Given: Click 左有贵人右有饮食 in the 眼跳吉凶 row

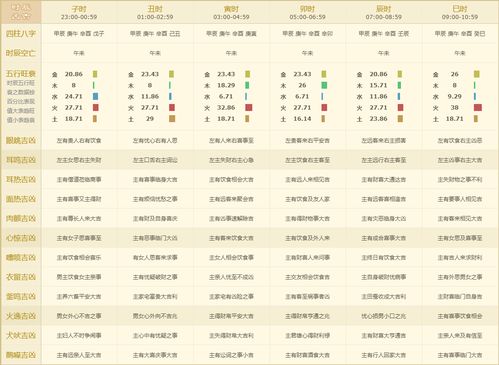Looking at the screenshot, I should point(79,141).
